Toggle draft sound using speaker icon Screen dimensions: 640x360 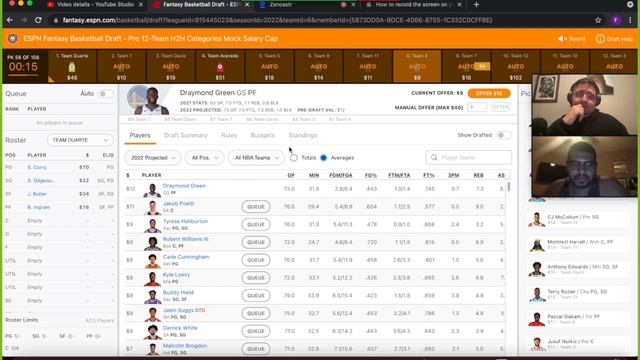coord(560,39)
